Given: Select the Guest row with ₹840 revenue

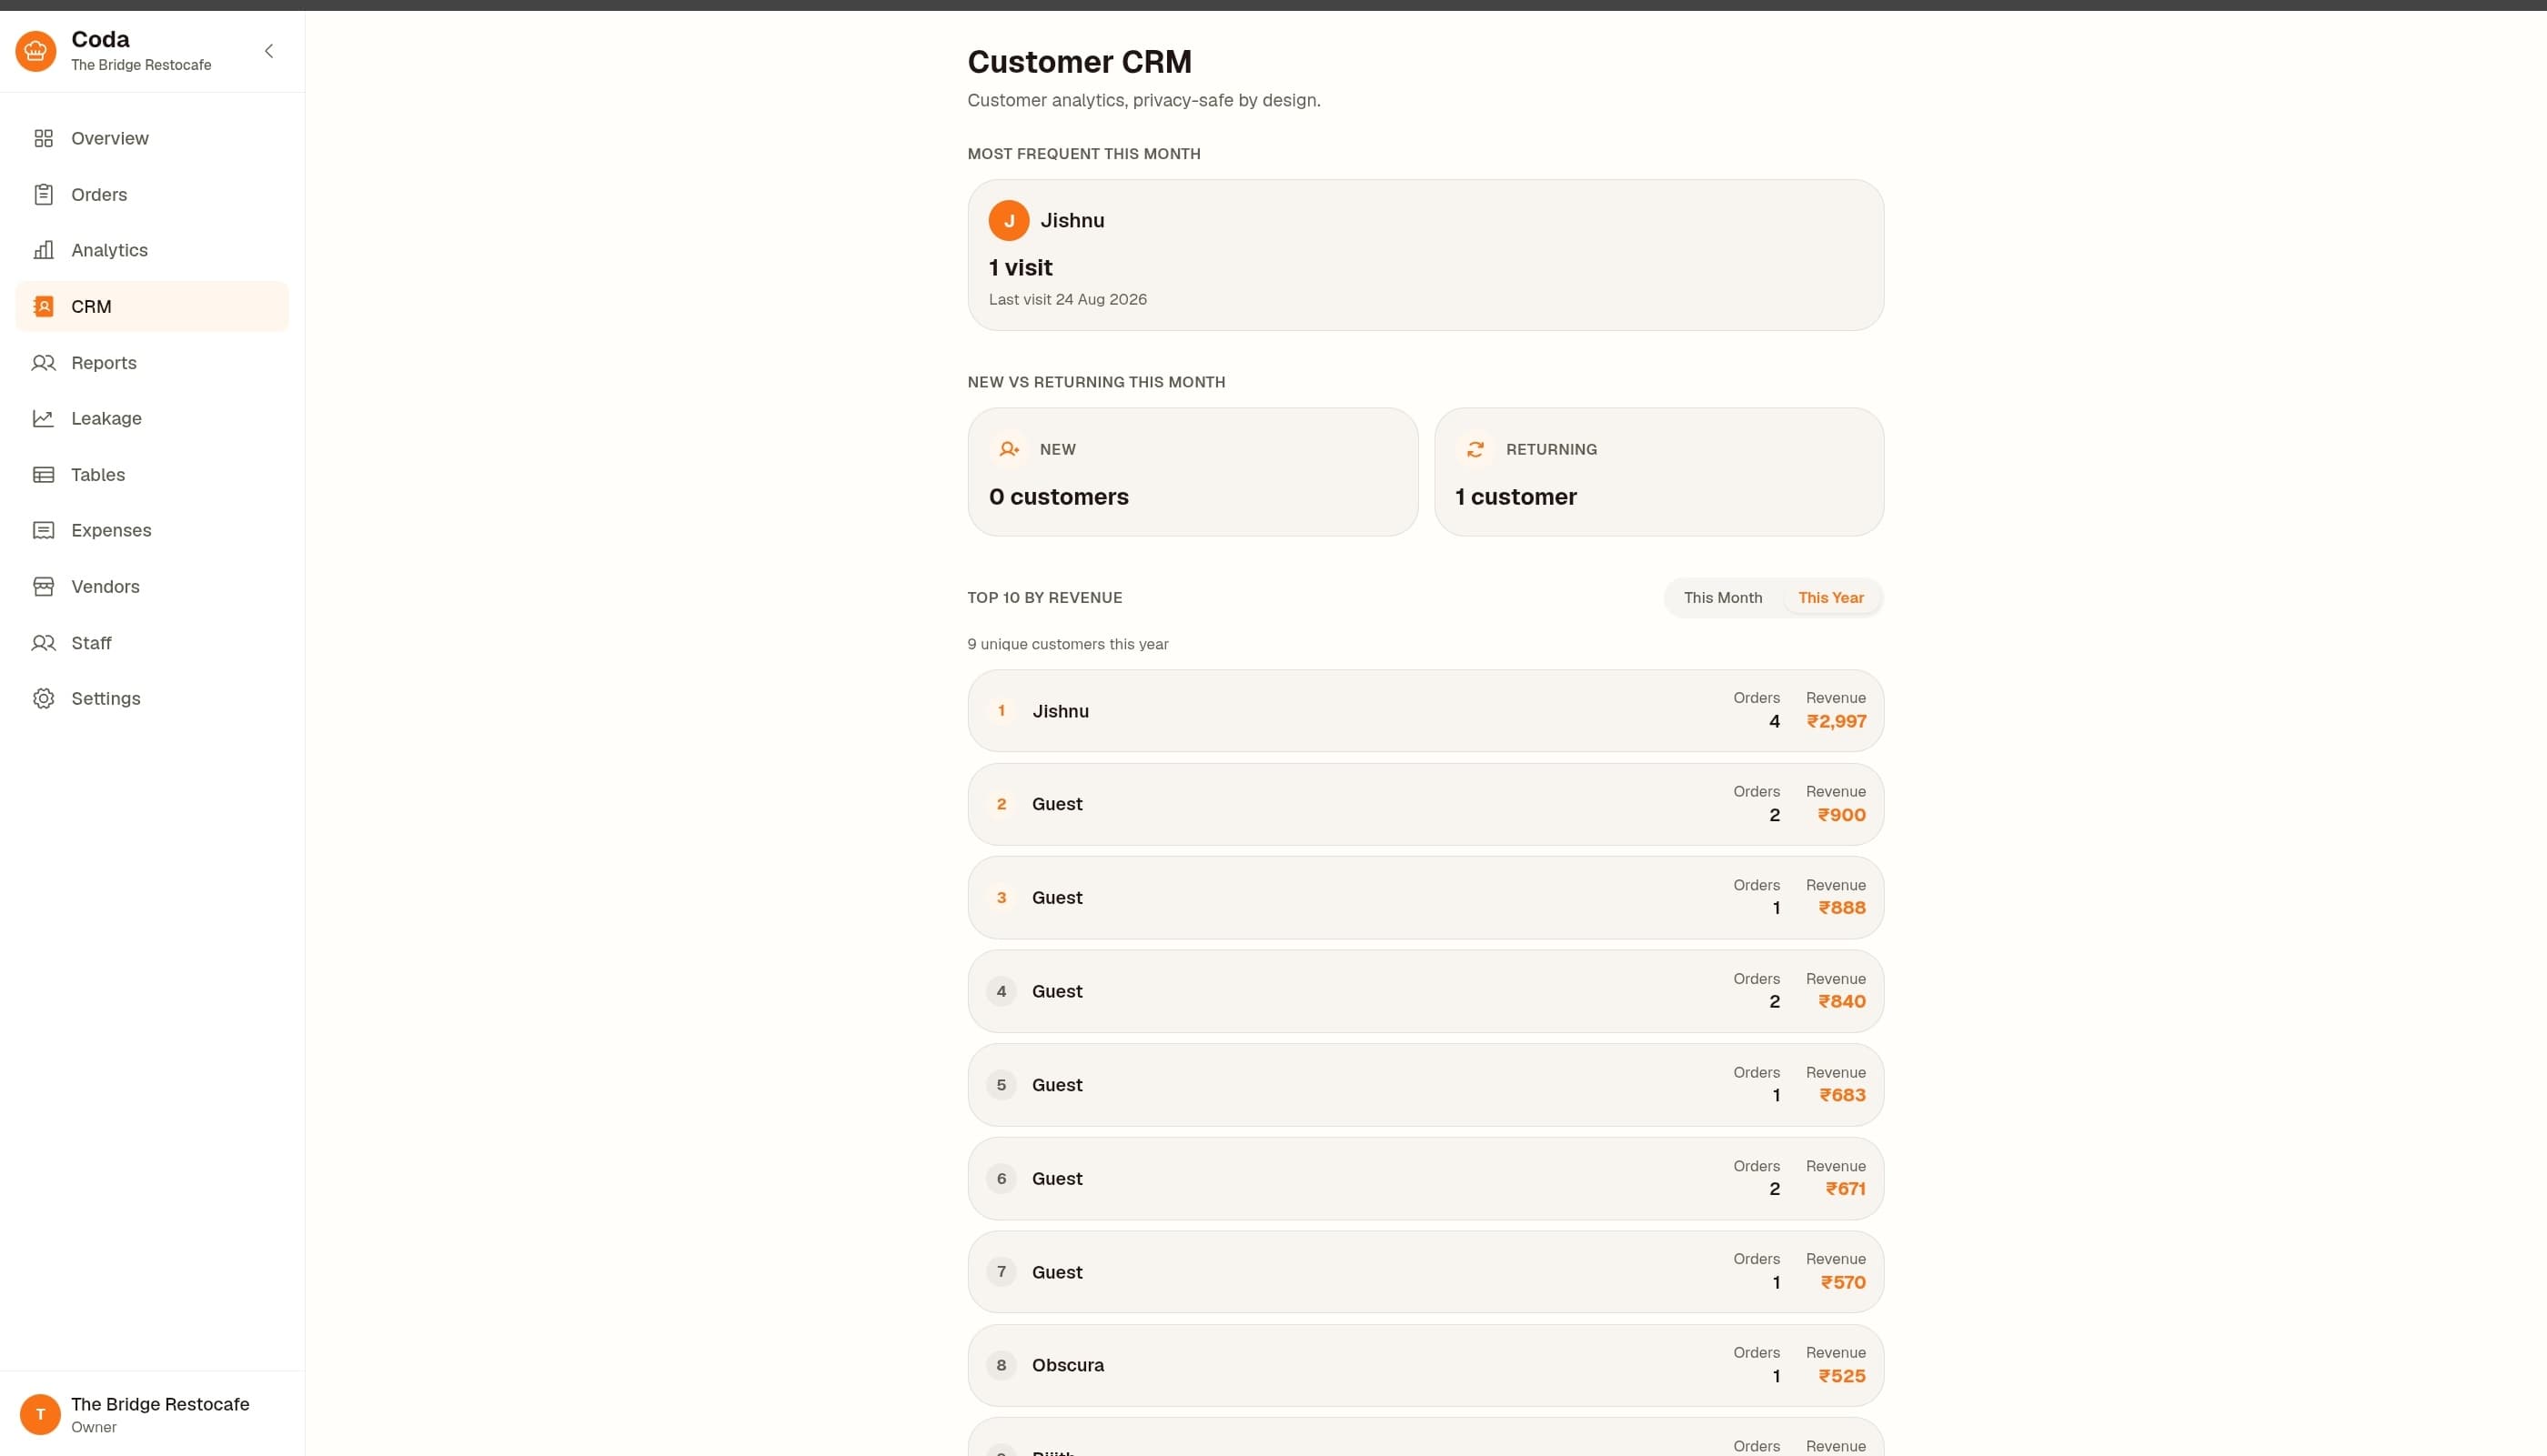Looking at the screenshot, I should point(1425,991).
